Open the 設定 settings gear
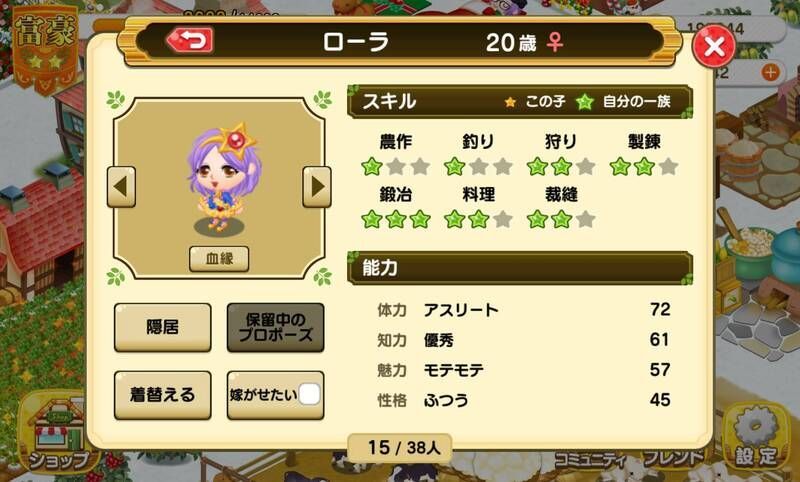Image resolution: width=800 pixels, height=482 pixels. coord(756,436)
